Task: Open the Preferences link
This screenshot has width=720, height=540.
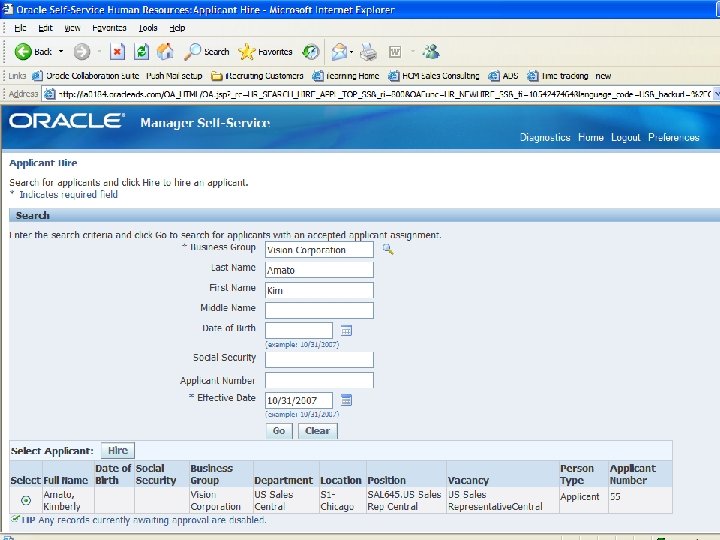Action: [674, 137]
